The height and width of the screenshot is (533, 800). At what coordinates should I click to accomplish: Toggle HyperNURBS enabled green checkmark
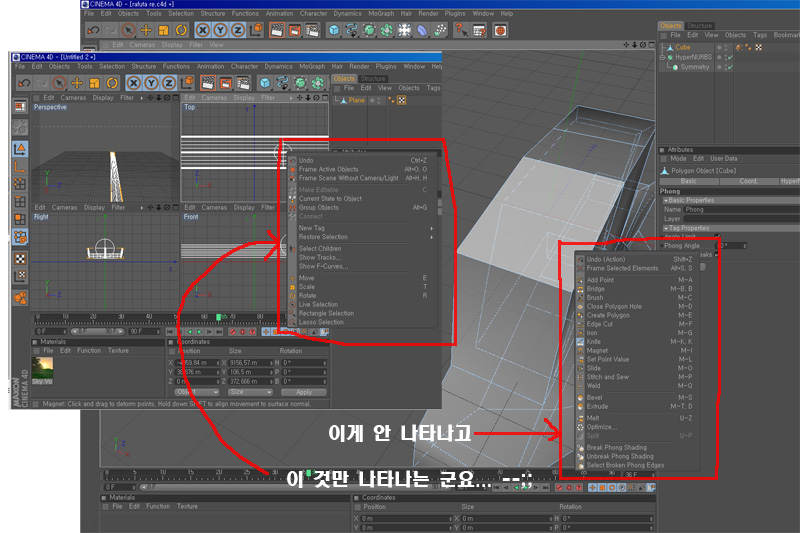tap(730, 57)
